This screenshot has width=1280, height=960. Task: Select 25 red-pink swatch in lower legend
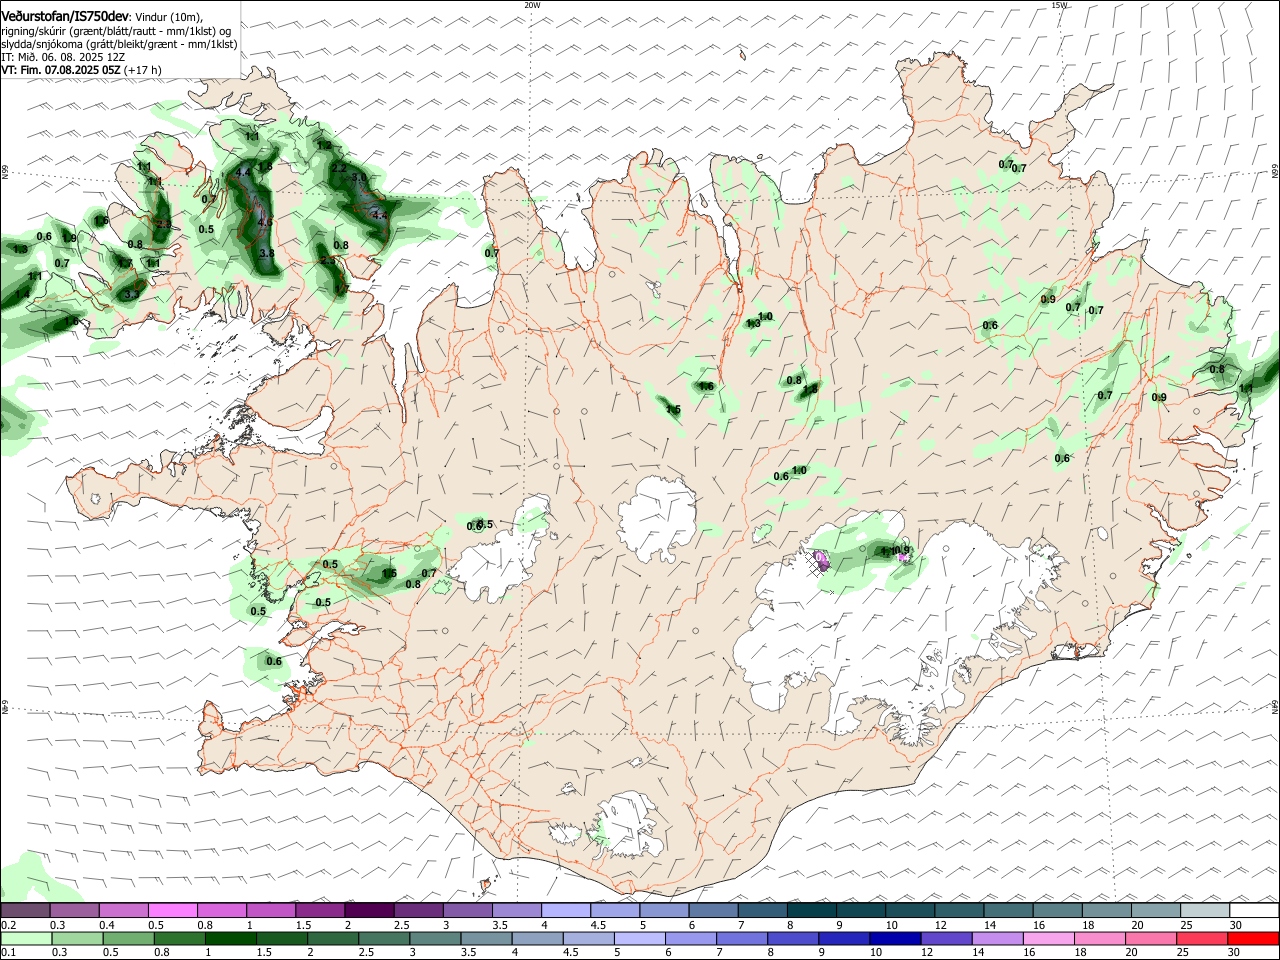(1201, 938)
